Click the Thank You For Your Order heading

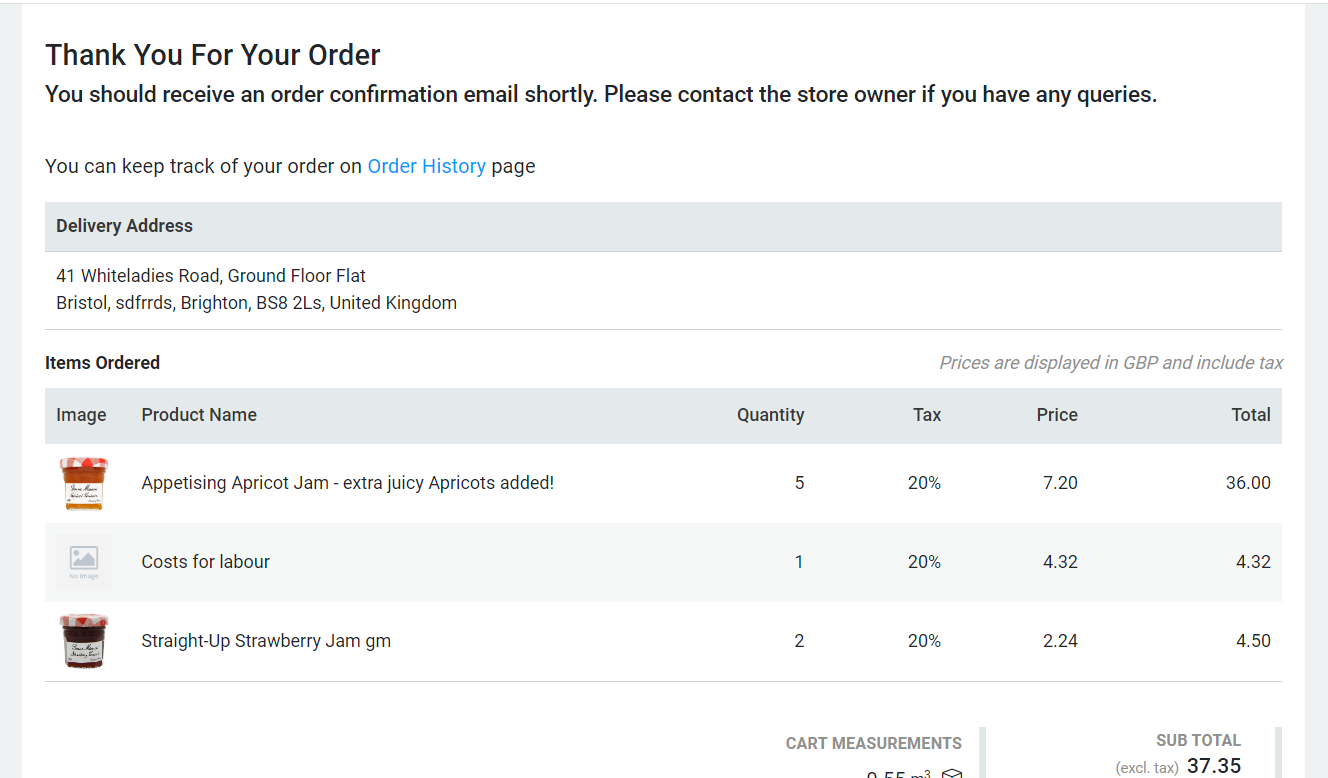click(212, 54)
